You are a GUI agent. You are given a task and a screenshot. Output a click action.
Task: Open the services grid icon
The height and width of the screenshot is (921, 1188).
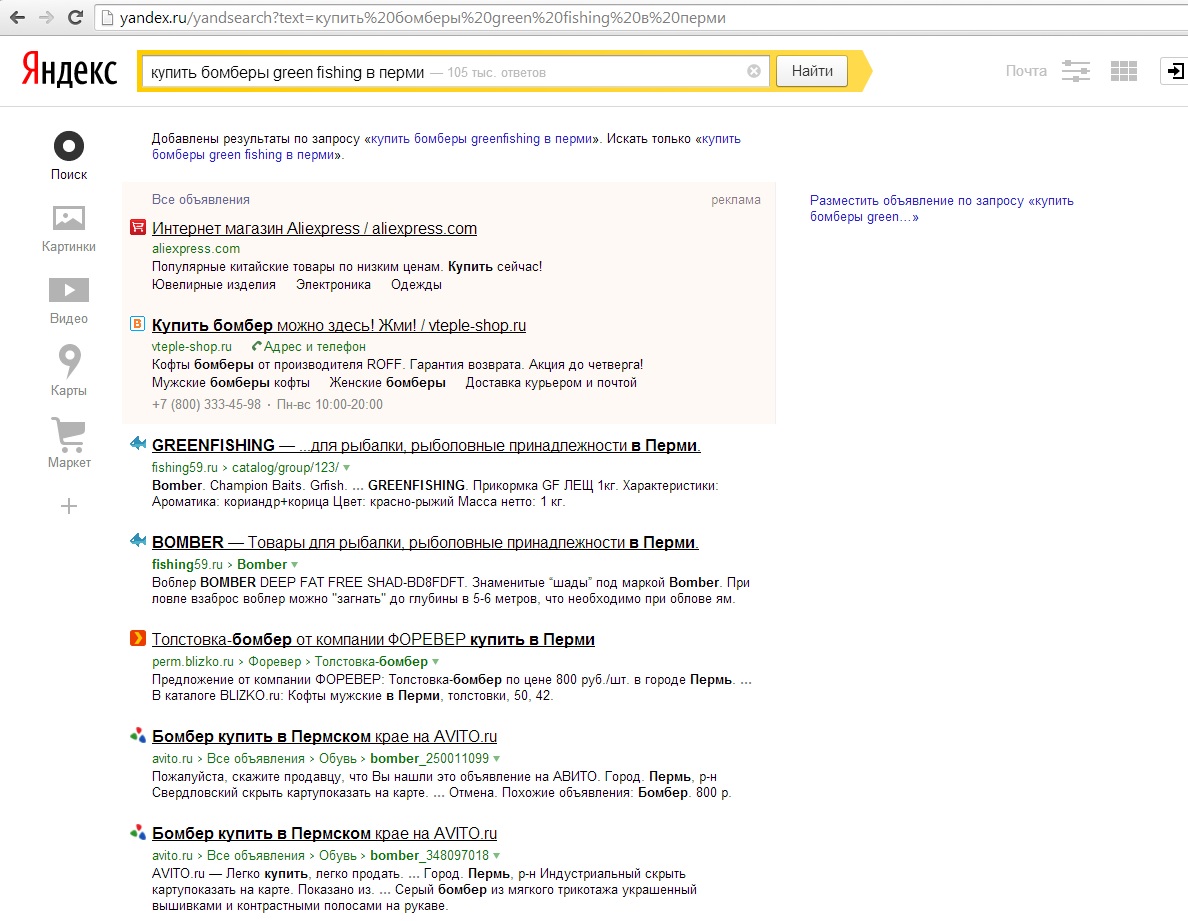tap(1124, 71)
